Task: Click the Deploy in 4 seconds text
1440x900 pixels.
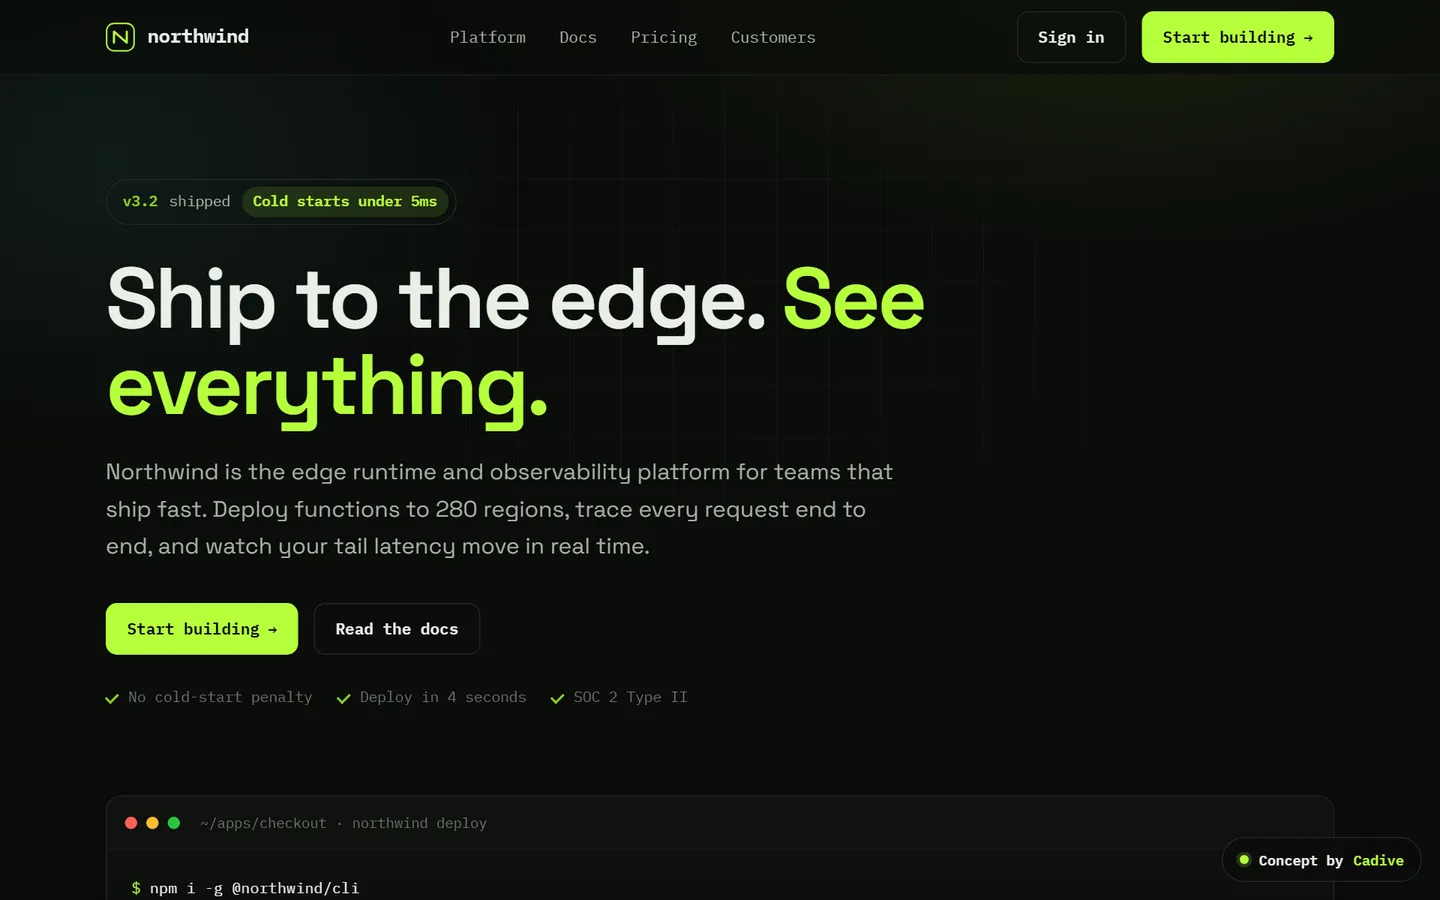Action: pyautogui.click(x=443, y=697)
